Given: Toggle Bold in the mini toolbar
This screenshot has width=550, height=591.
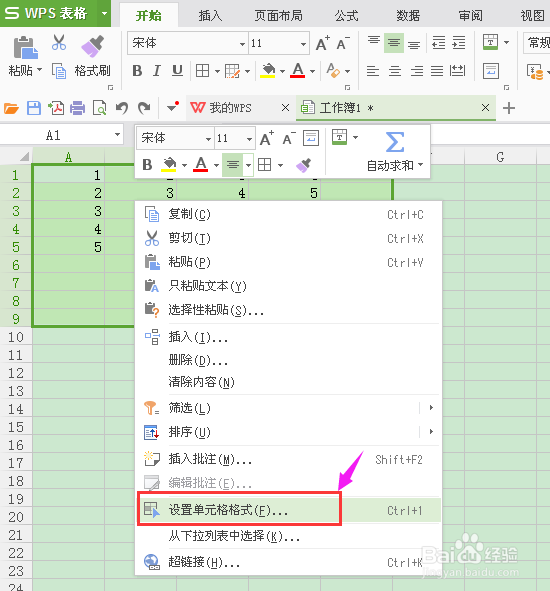Looking at the screenshot, I should click(x=147, y=165).
